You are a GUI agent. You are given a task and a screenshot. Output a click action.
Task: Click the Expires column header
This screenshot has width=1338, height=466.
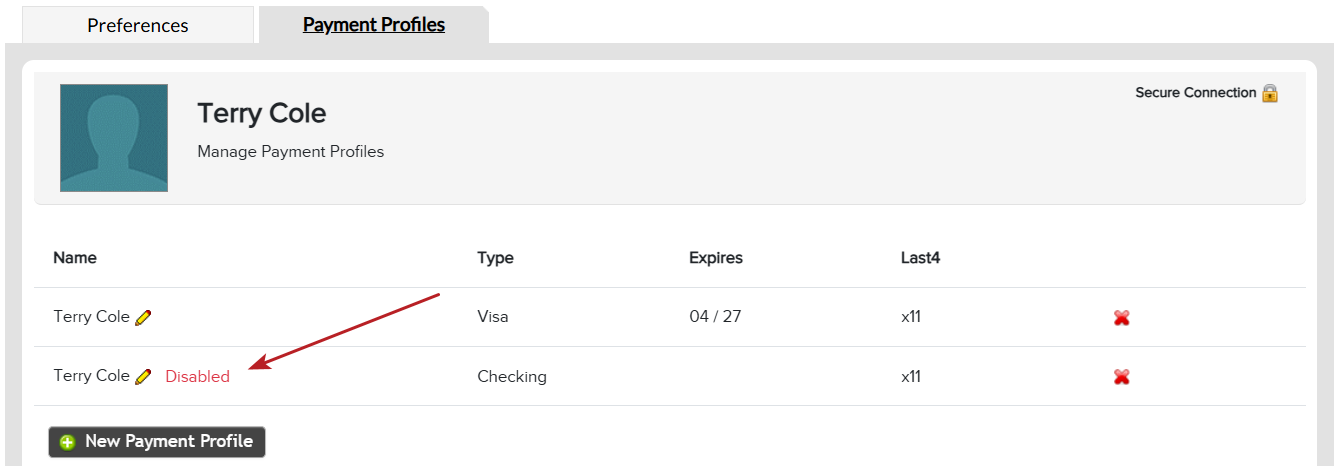coord(716,258)
